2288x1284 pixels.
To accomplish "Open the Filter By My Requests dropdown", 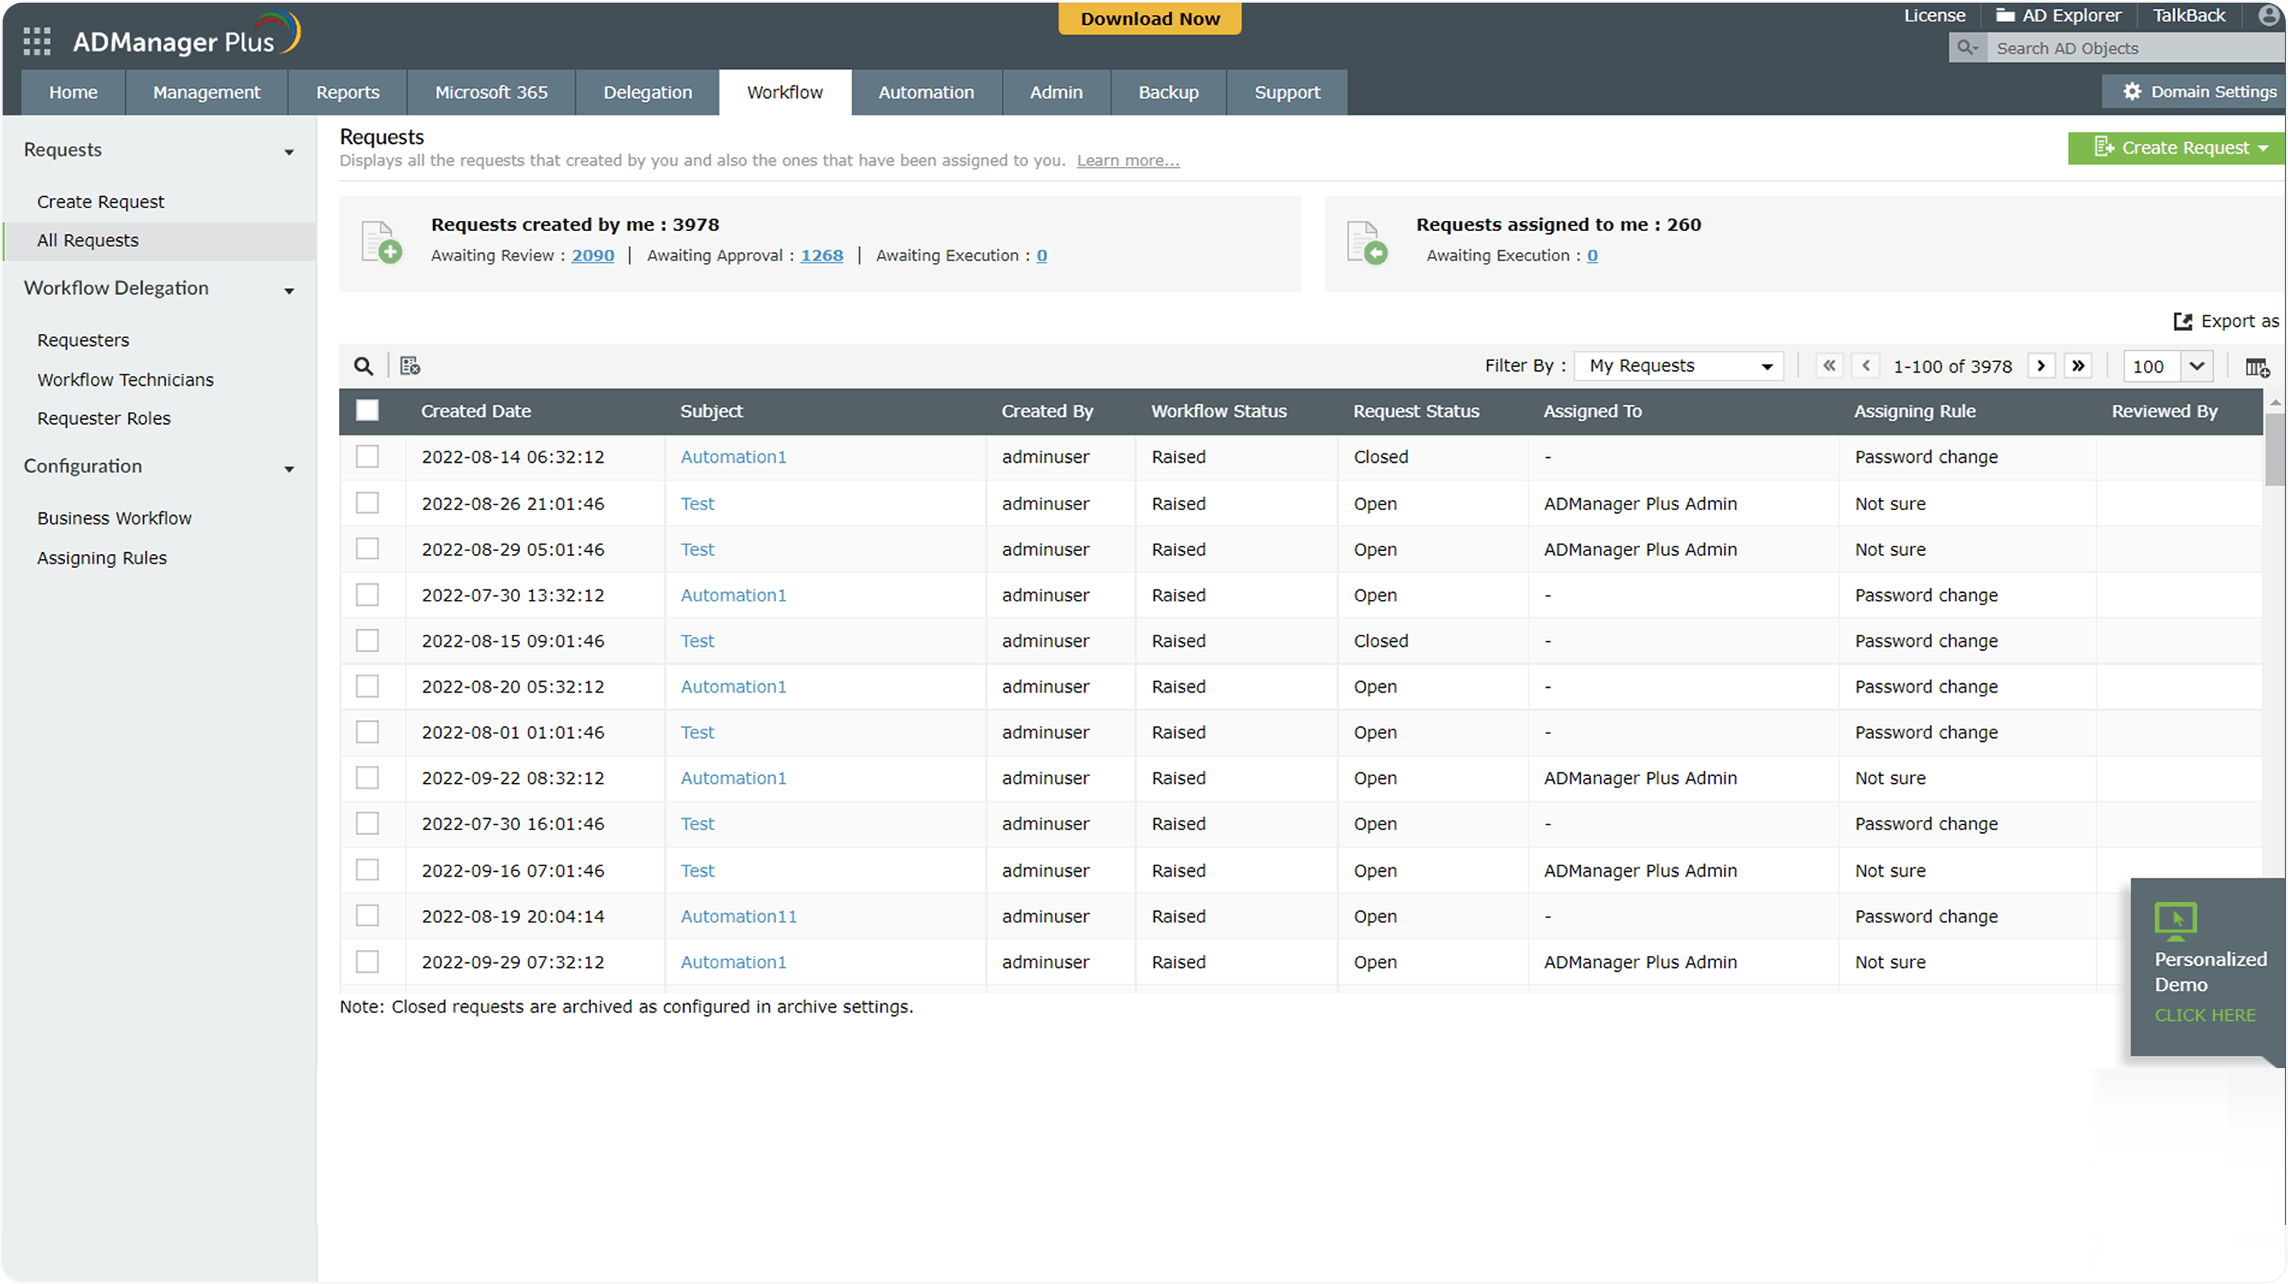I will point(1680,366).
